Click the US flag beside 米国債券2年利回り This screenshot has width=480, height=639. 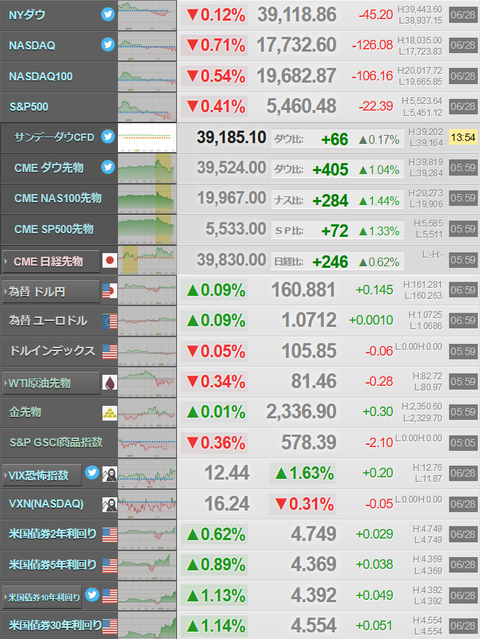coord(110,535)
